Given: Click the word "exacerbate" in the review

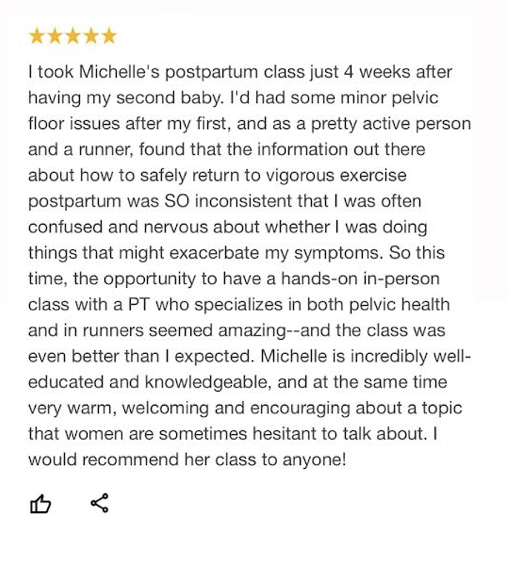Looking at the screenshot, I should [214, 253].
